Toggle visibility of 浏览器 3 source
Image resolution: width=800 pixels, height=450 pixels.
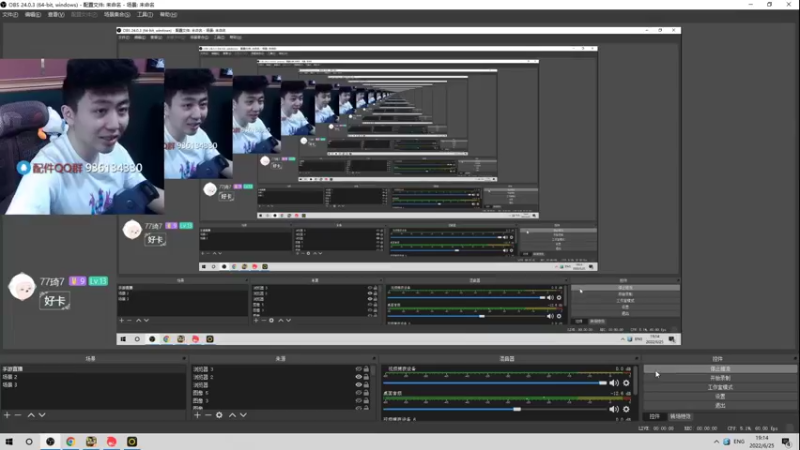click(x=359, y=369)
